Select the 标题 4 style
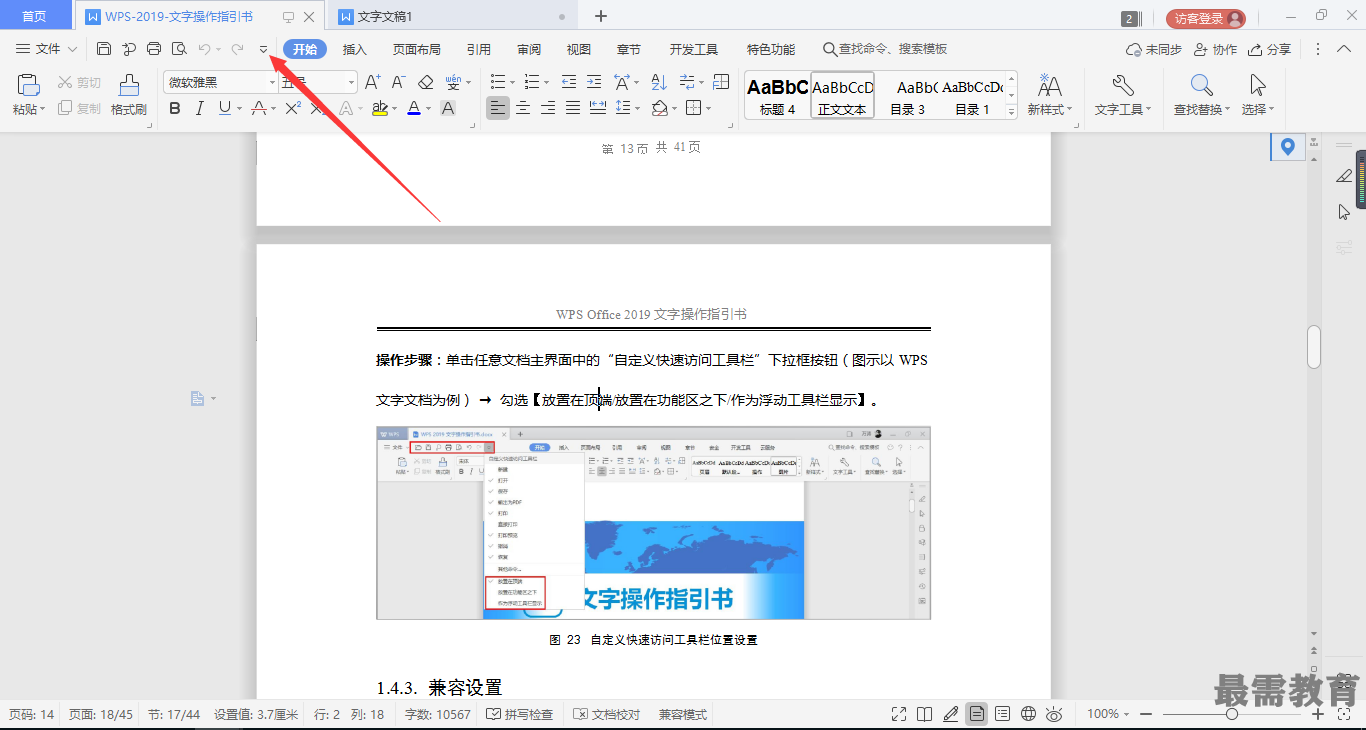Viewport: 1366px width, 730px height. point(777,96)
